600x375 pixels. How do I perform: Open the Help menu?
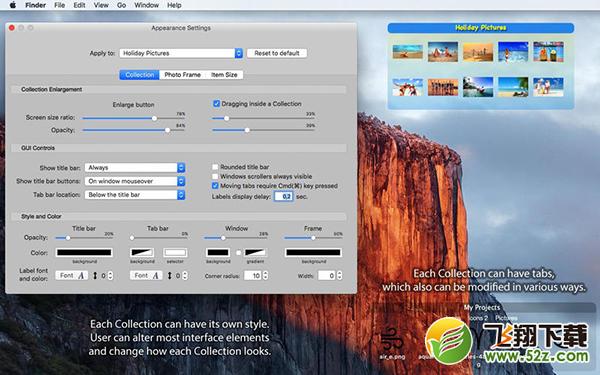pyautogui.click(x=174, y=5)
